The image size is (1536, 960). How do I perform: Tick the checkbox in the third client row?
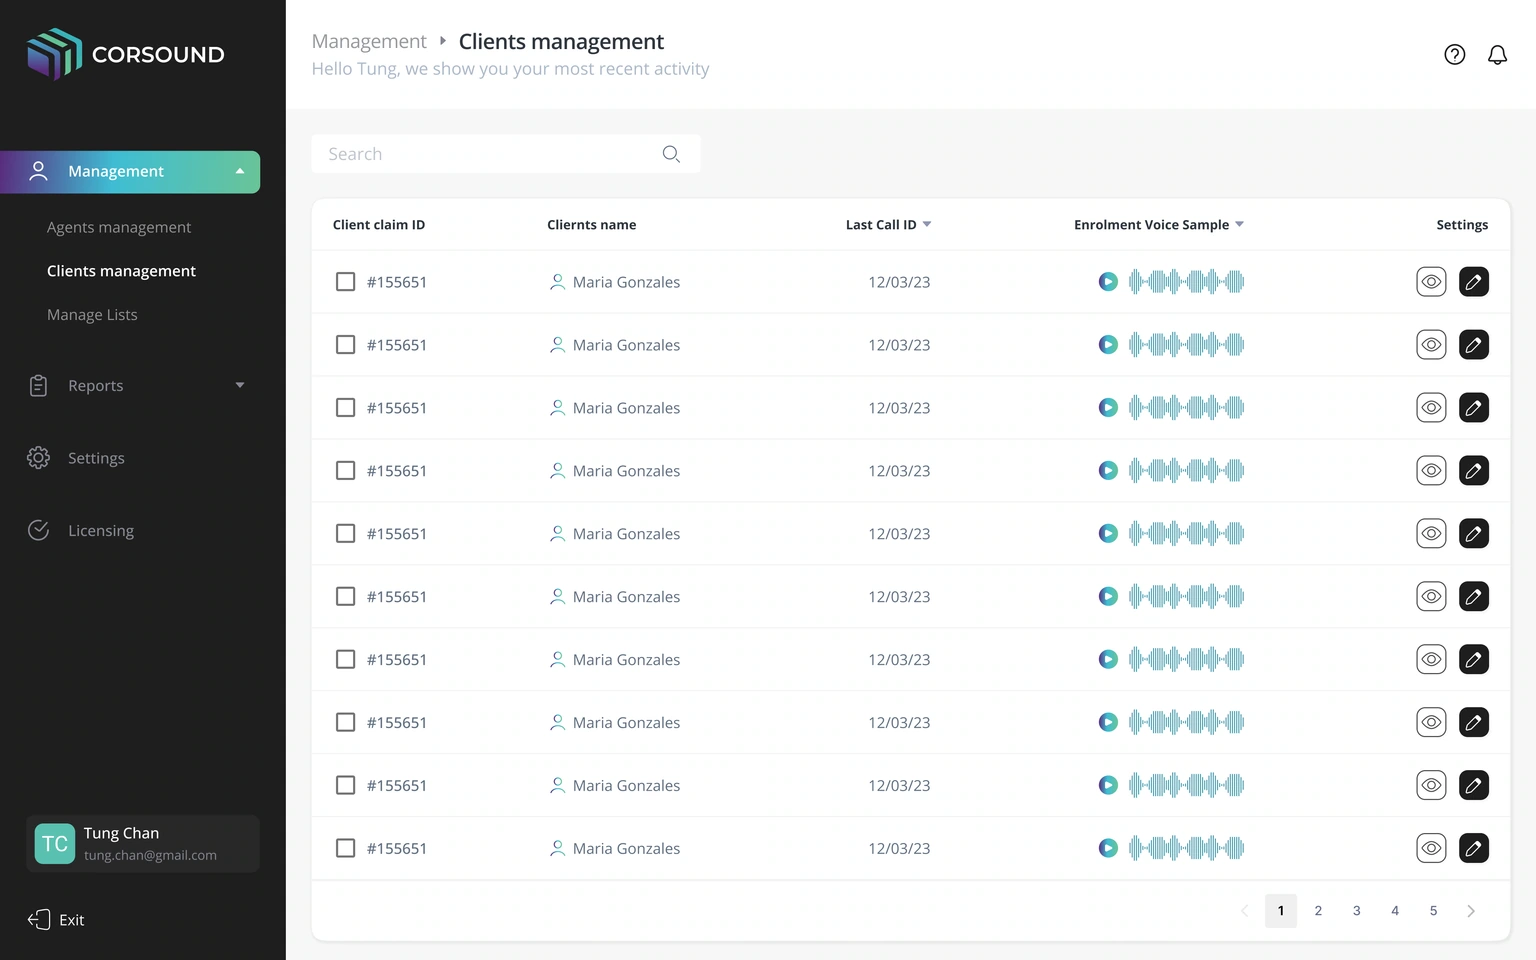(x=345, y=408)
